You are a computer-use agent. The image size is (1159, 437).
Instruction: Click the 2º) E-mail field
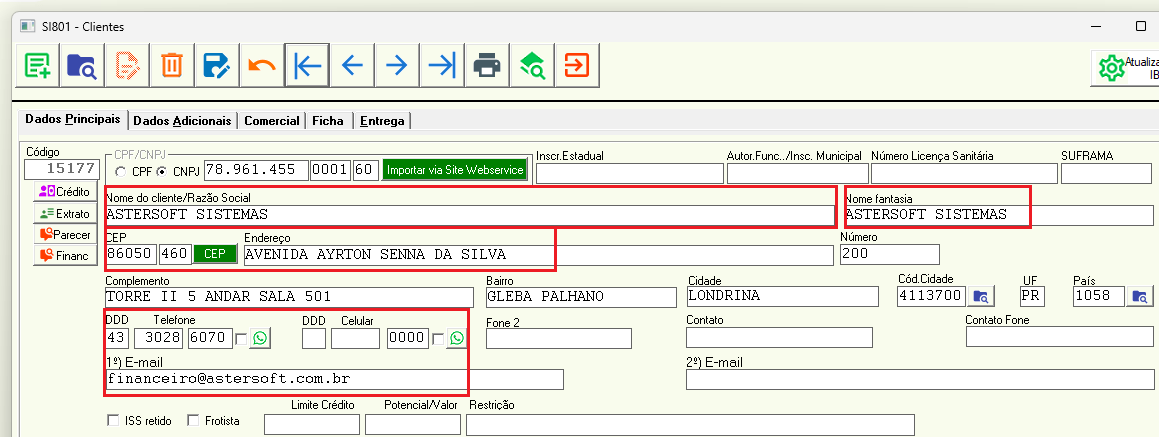pyautogui.click(x=922, y=379)
